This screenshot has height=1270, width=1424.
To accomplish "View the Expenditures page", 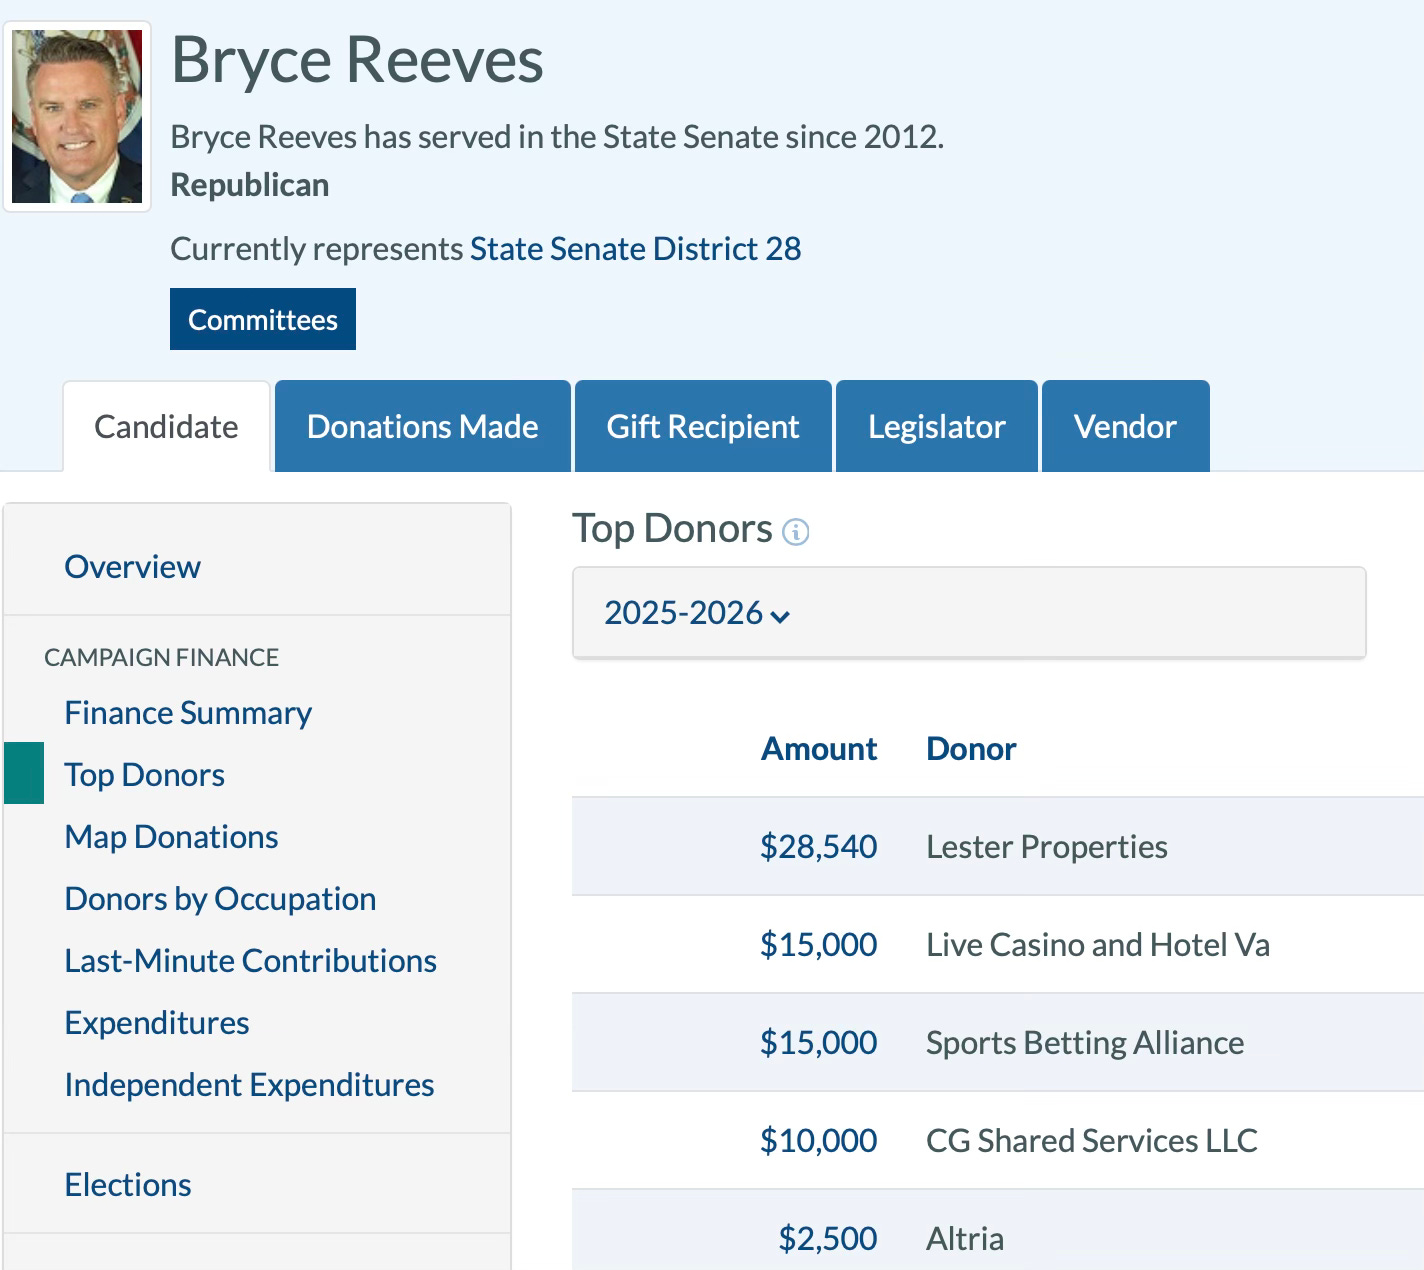I will 157,1023.
